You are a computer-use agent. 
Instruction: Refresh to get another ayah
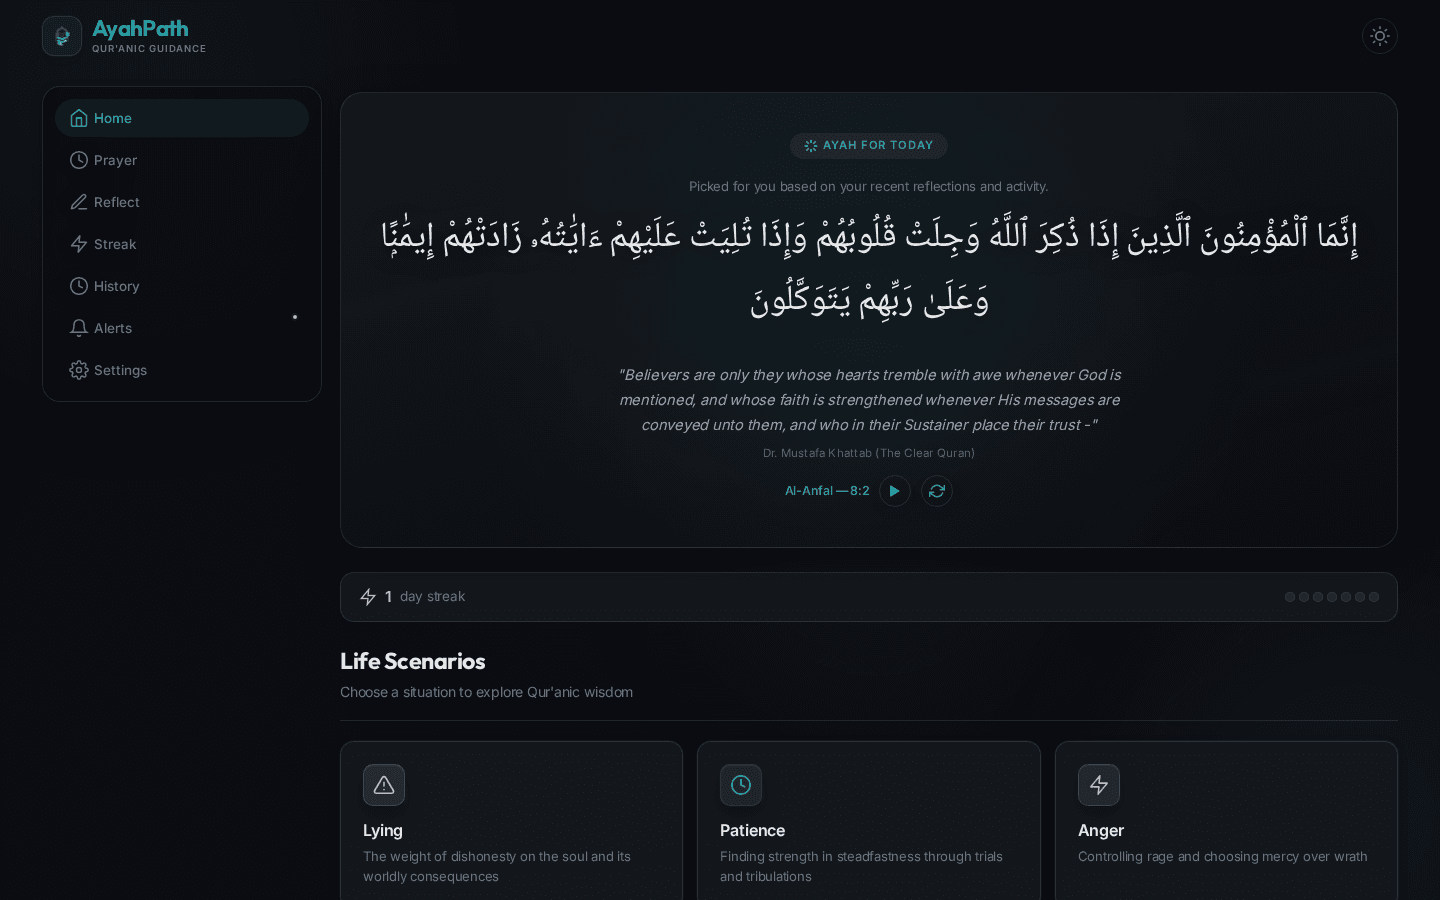(937, 491)
